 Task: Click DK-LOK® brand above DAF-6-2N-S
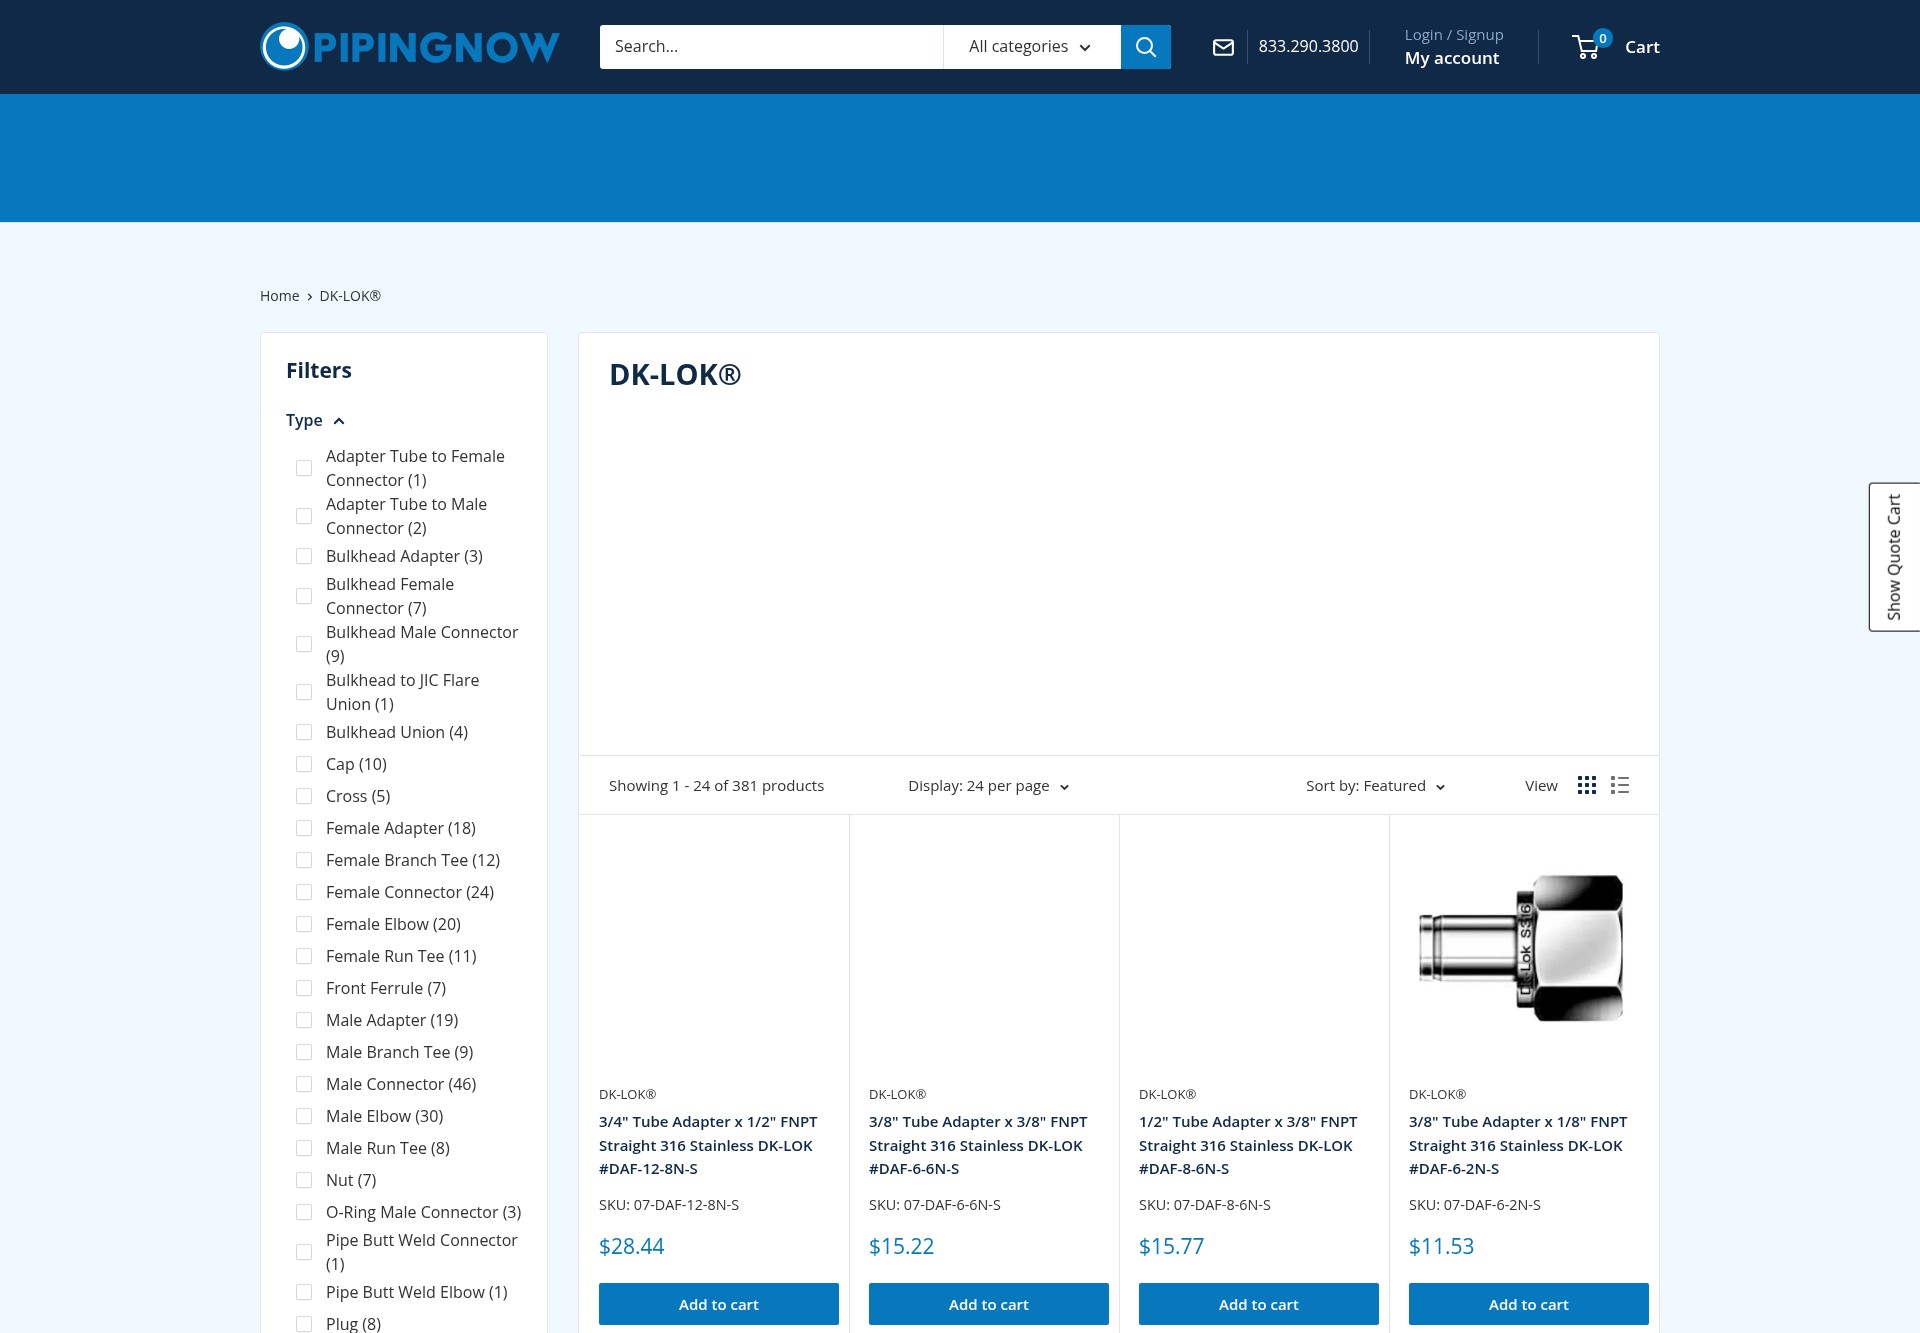[x=1437, y=1095]
